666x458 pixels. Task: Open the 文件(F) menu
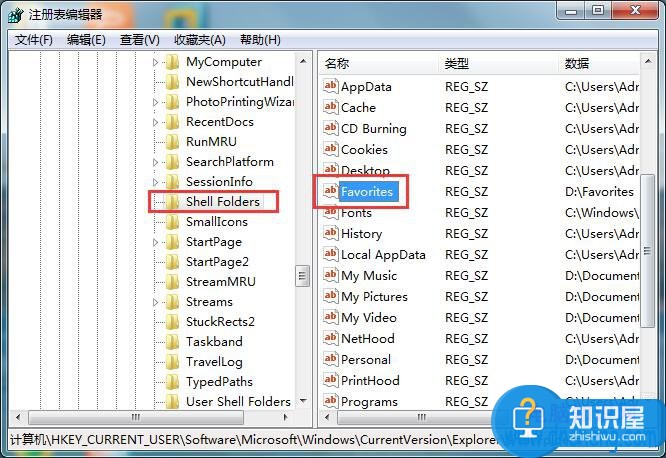pyautogui.click(x=34, y=40)
